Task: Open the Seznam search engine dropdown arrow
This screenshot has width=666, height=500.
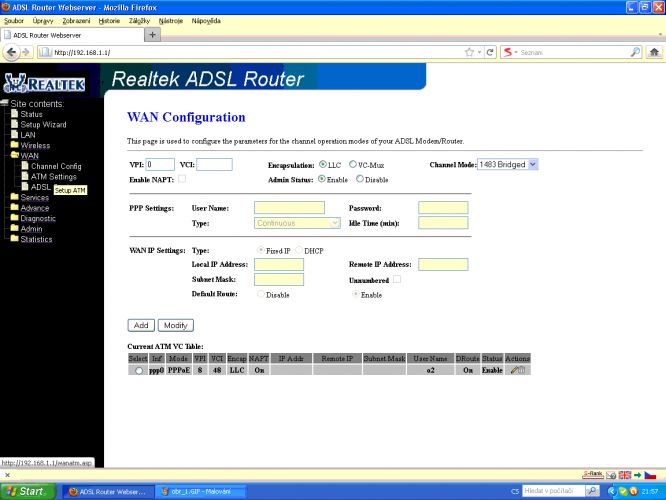Action: point(516,52)
